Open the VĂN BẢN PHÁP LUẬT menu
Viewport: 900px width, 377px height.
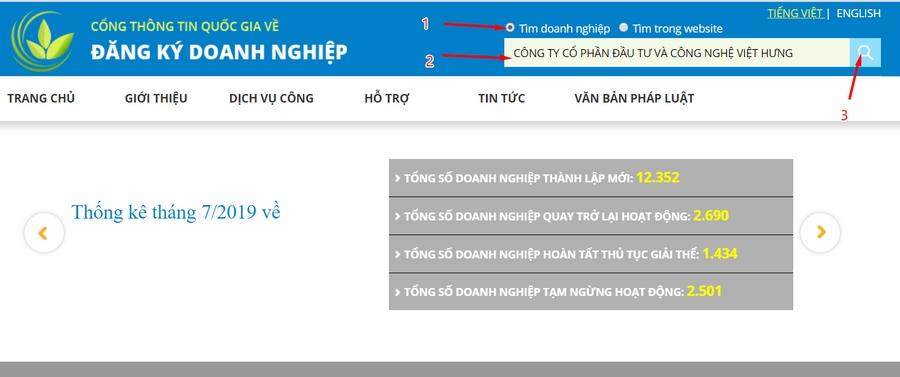634,98
